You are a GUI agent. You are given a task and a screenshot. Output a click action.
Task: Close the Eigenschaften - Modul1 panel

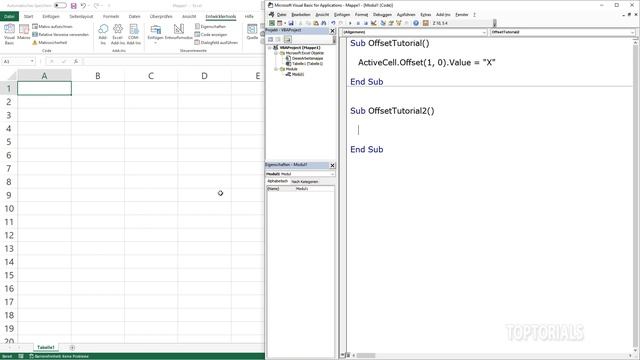[x=332, y=165]
